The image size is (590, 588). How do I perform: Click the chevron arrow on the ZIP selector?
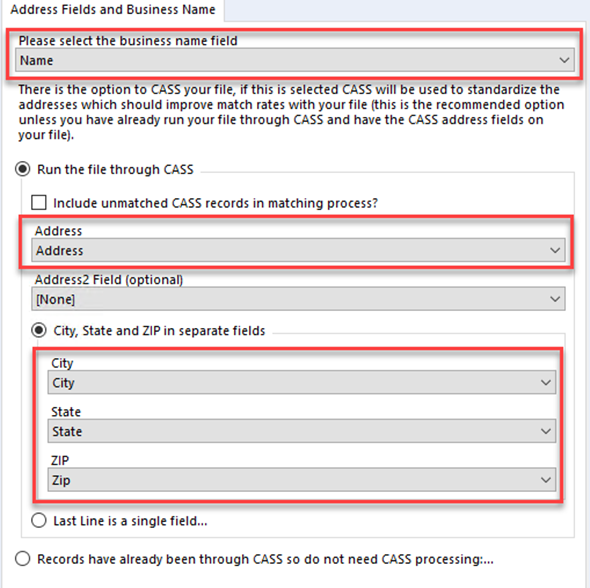click(546, 480)
